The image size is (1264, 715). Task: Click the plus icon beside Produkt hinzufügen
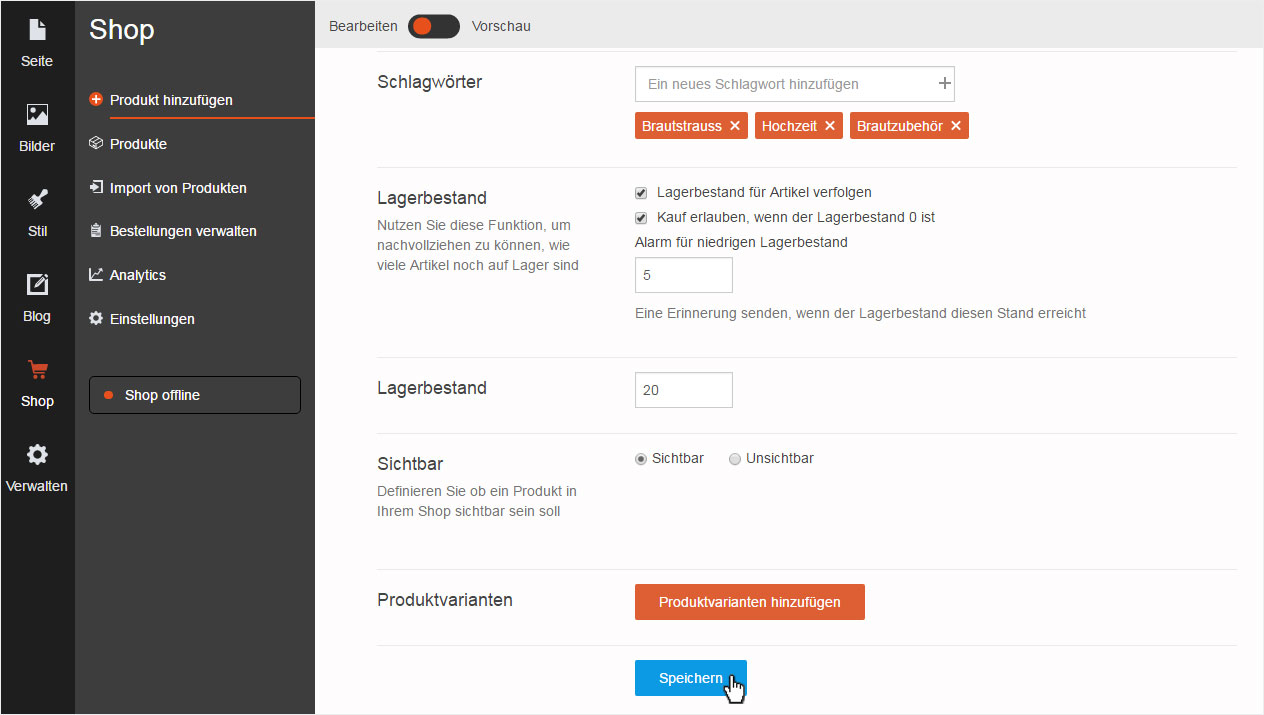click(x=96, y=100)
